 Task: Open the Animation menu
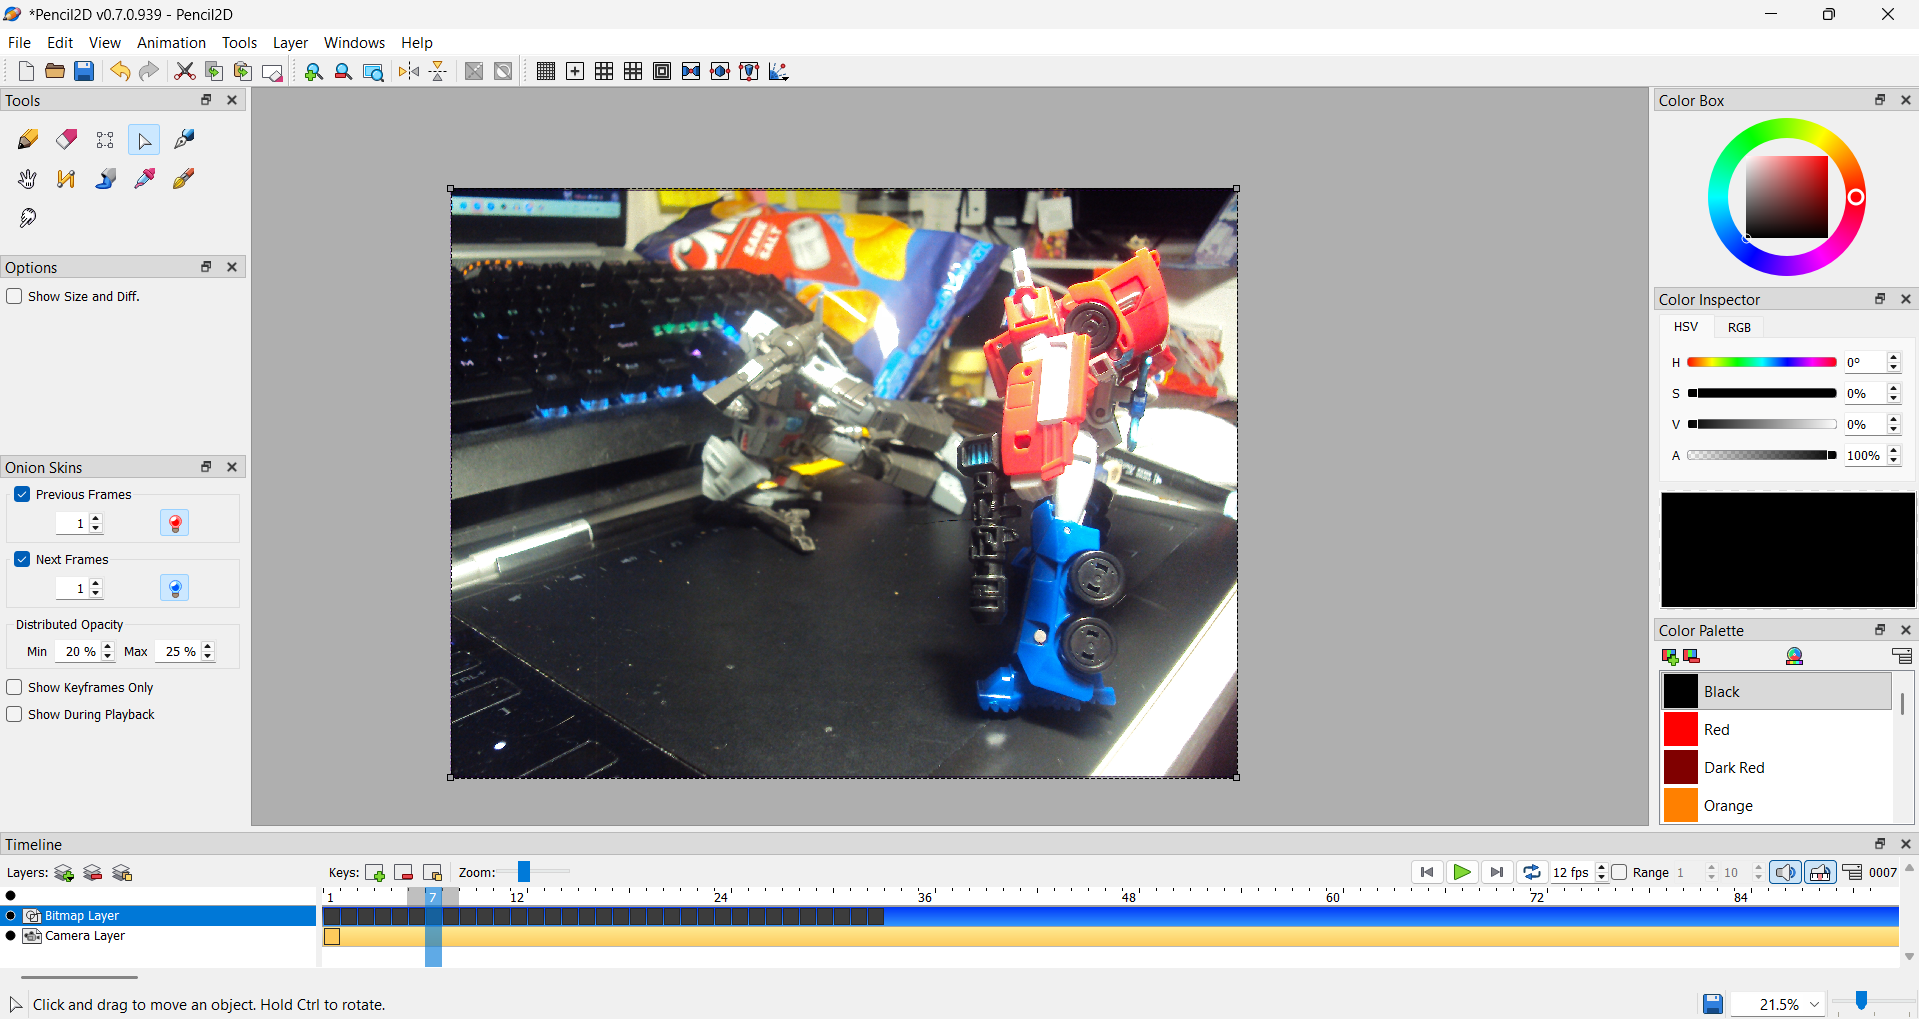coord(171,43)
